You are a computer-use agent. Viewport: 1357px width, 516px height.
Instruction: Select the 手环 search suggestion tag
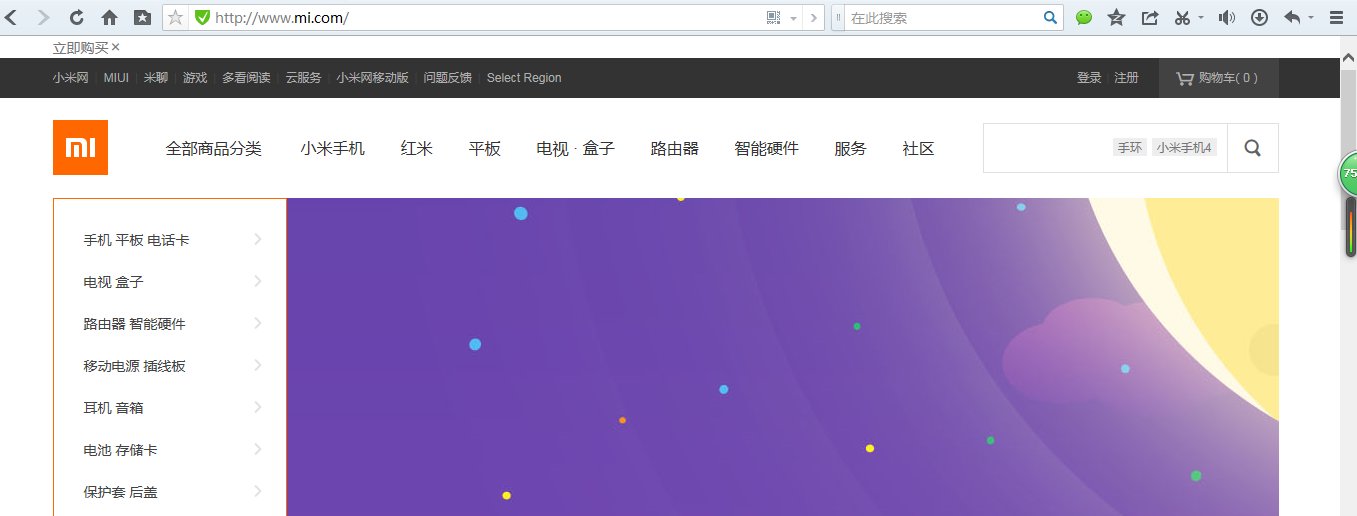[x=1130, y=148]
